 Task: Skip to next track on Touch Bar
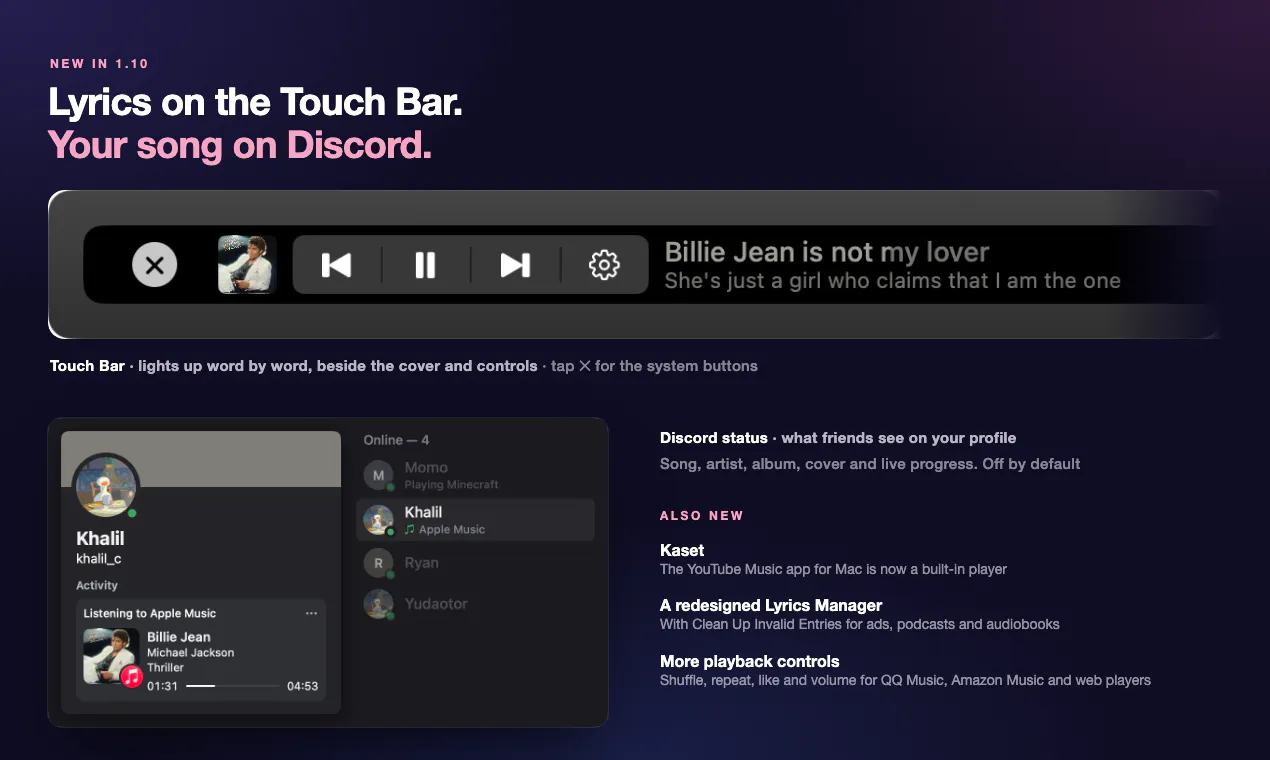pos(515,265)
